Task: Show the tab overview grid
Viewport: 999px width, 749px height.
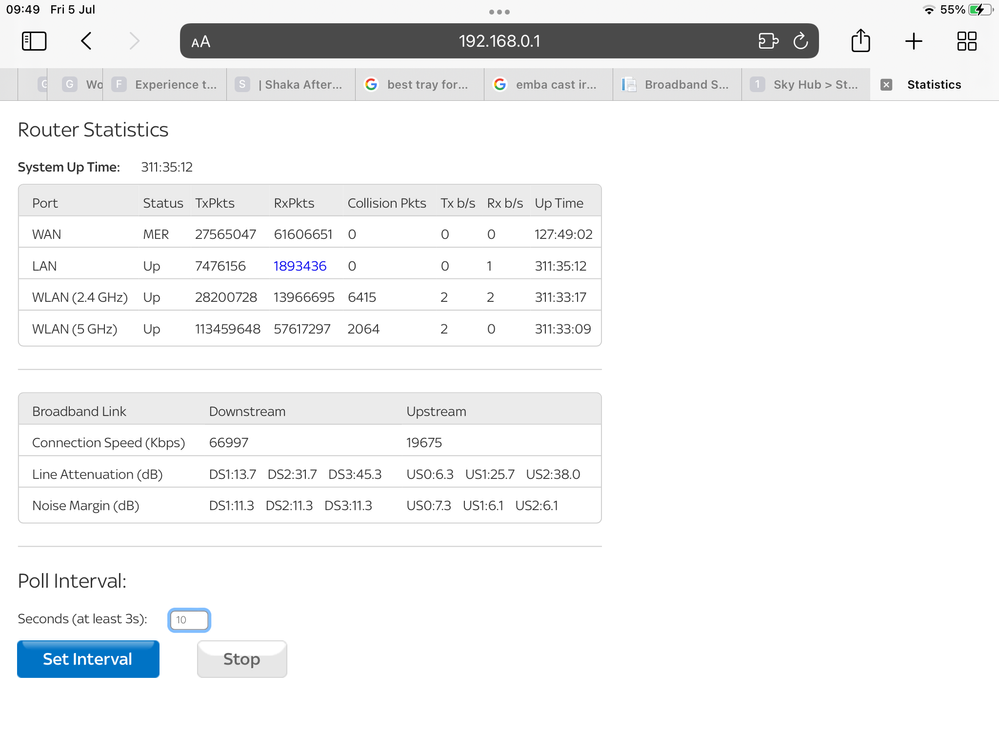Action: click(x=967, y=41)
